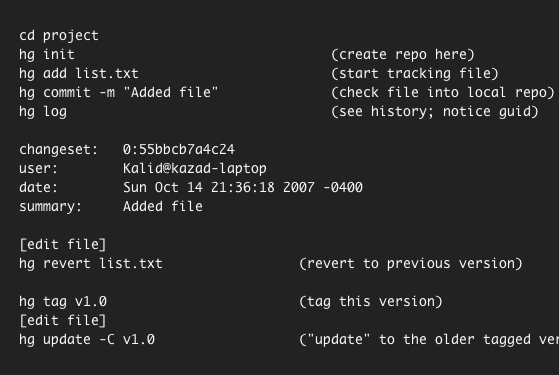This screenshot has height=375, width=559.
Task: Click the 'hg log' command
Action: [x=43, y=112]
